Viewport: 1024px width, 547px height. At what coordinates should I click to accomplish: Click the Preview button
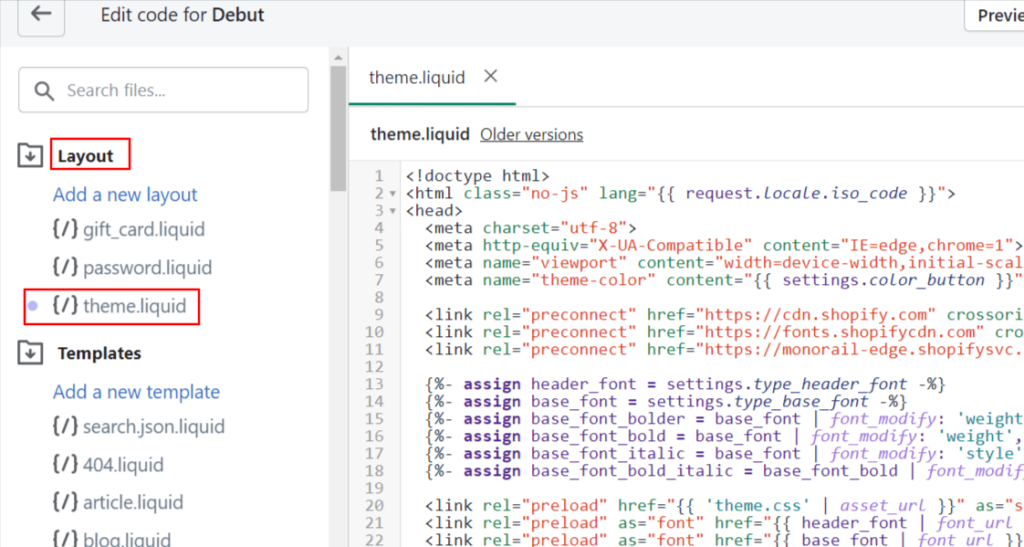[995, 15]
